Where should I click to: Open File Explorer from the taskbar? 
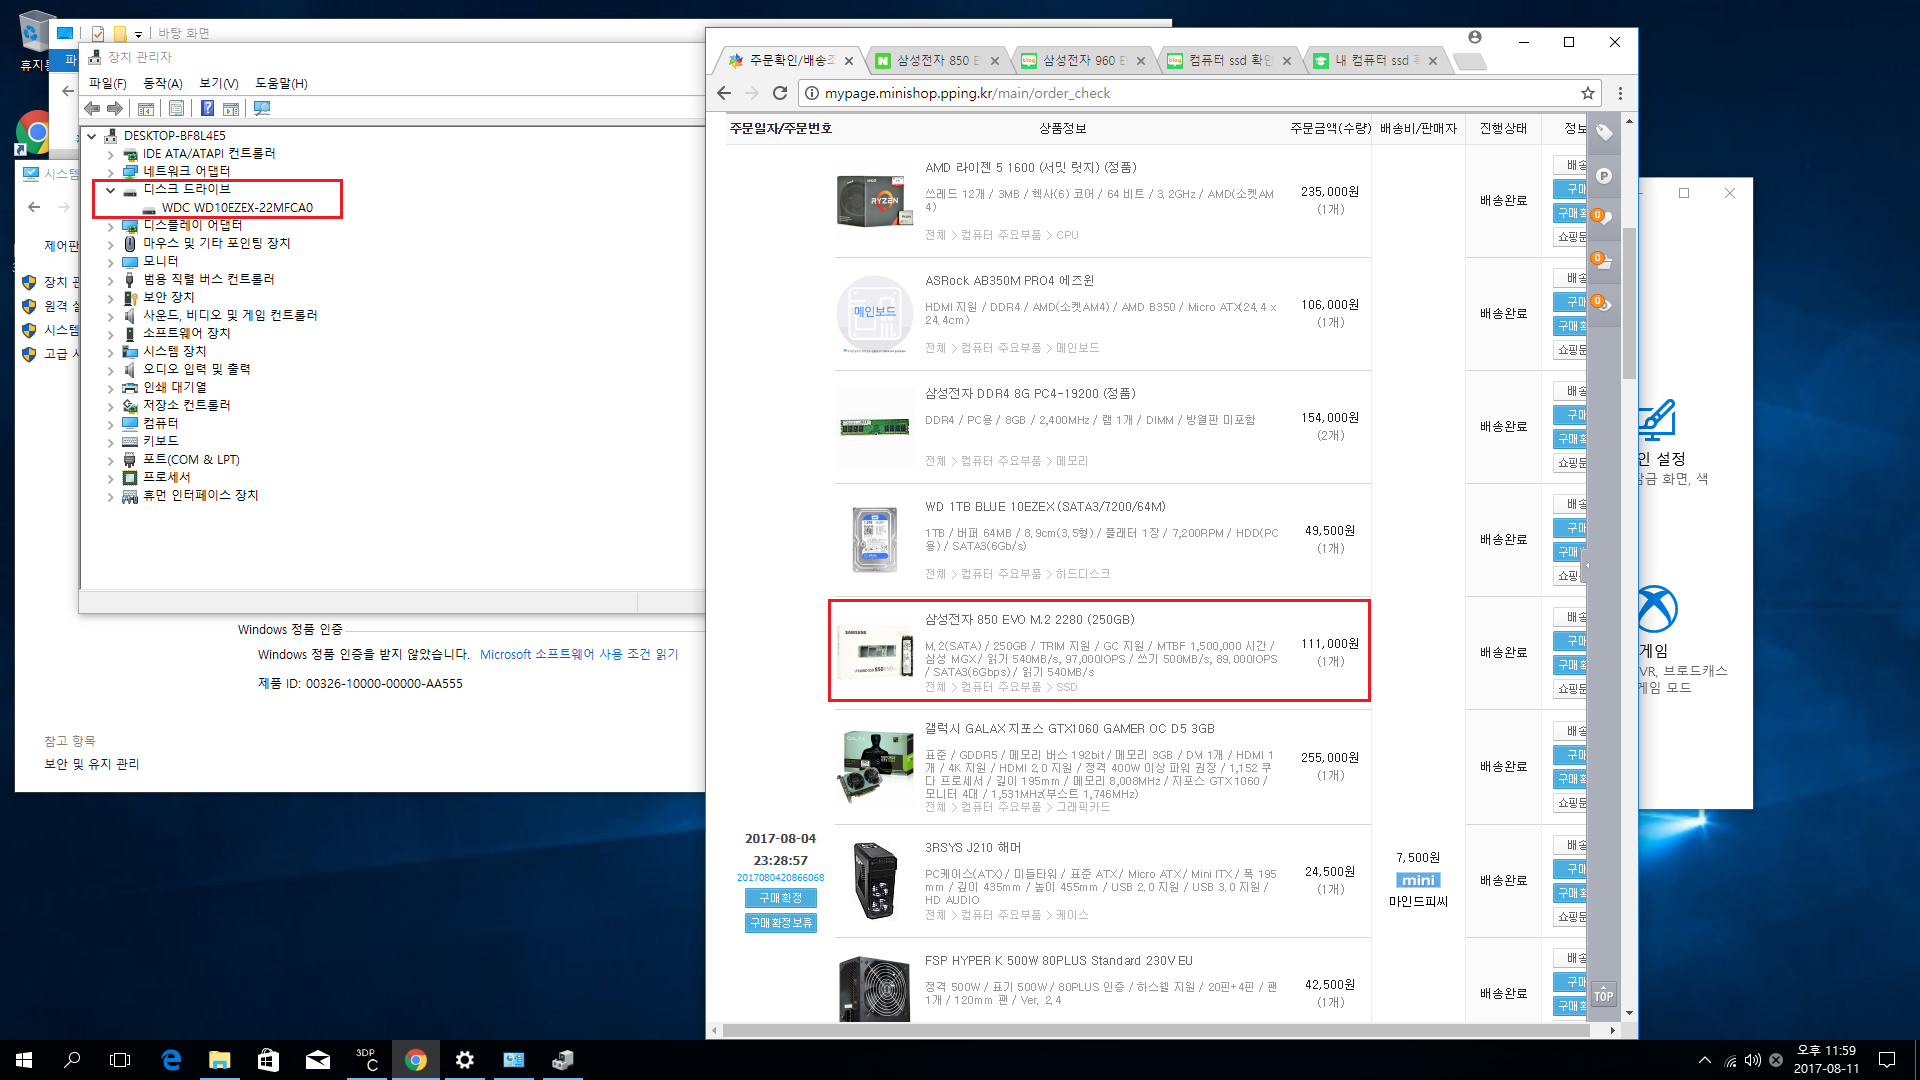tap(220, 1060)
